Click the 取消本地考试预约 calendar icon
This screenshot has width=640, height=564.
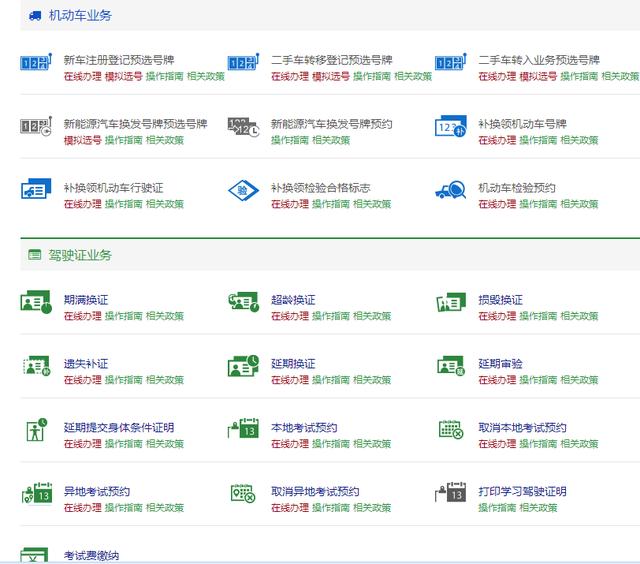[x=451, y=429]
